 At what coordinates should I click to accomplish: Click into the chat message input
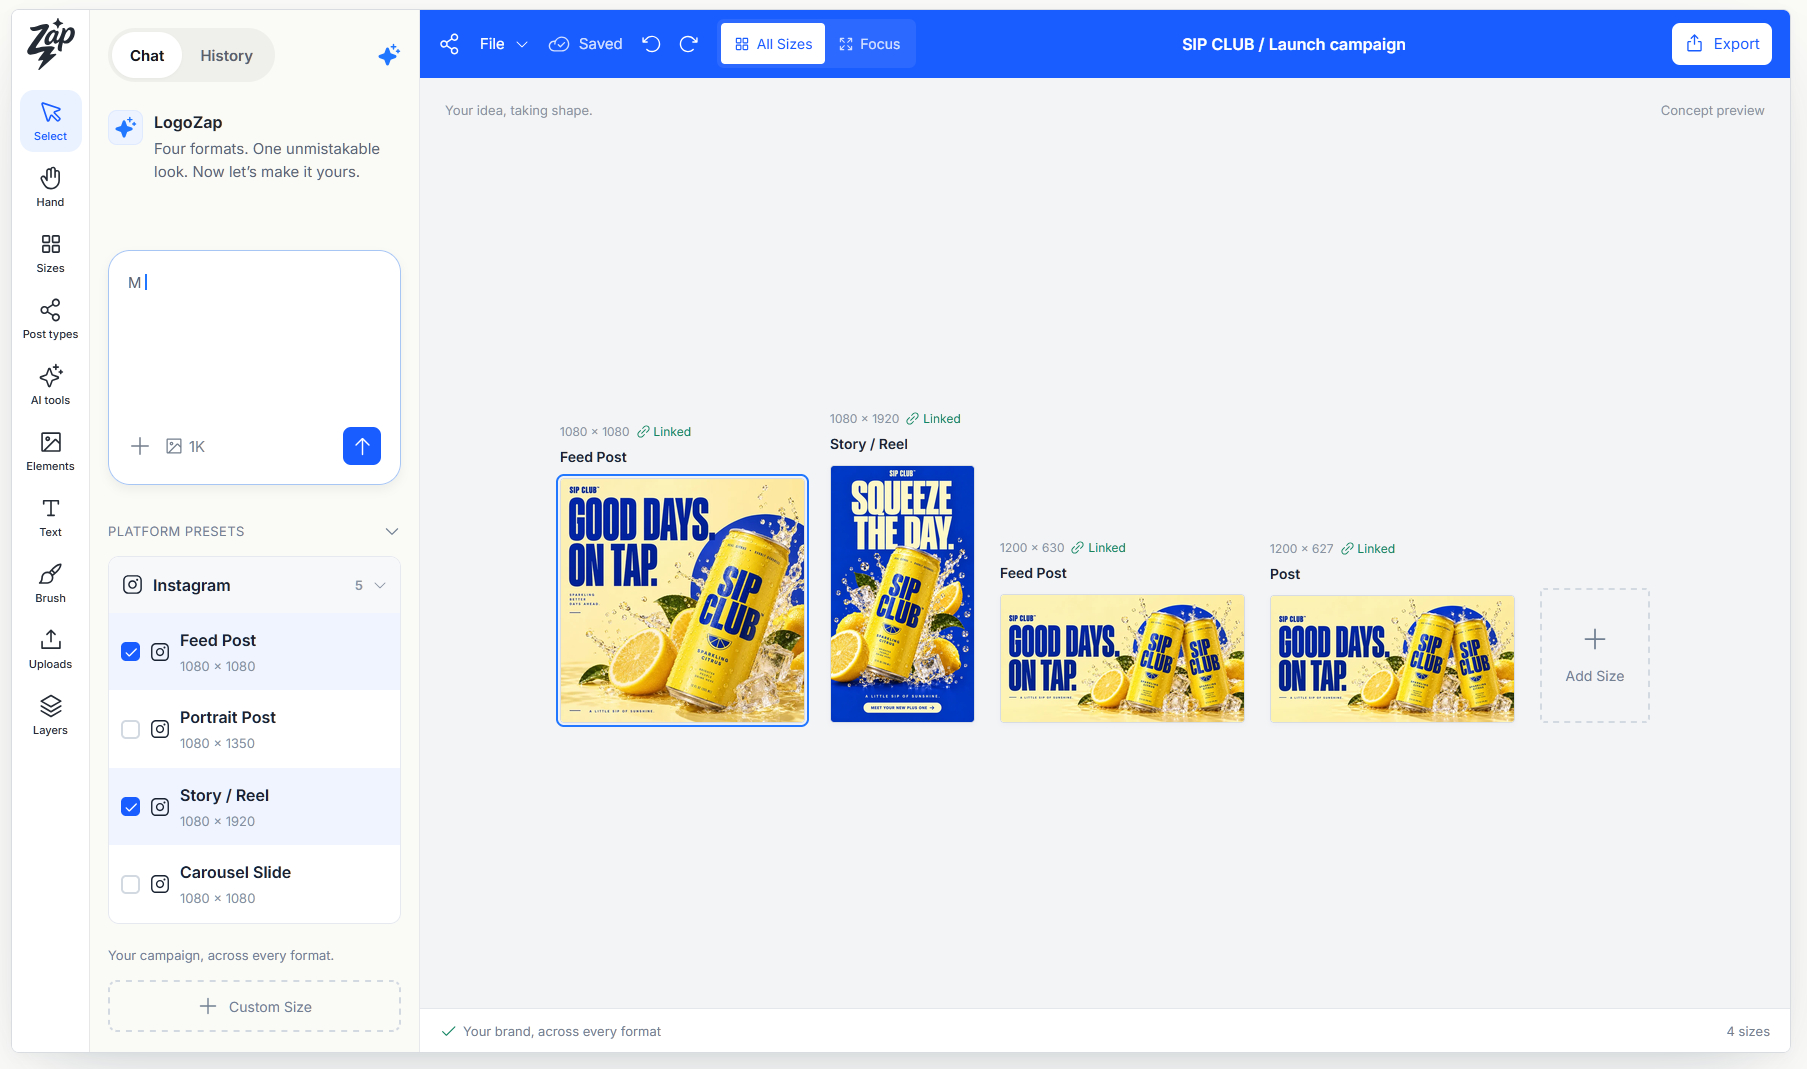[x=254, y=340]
